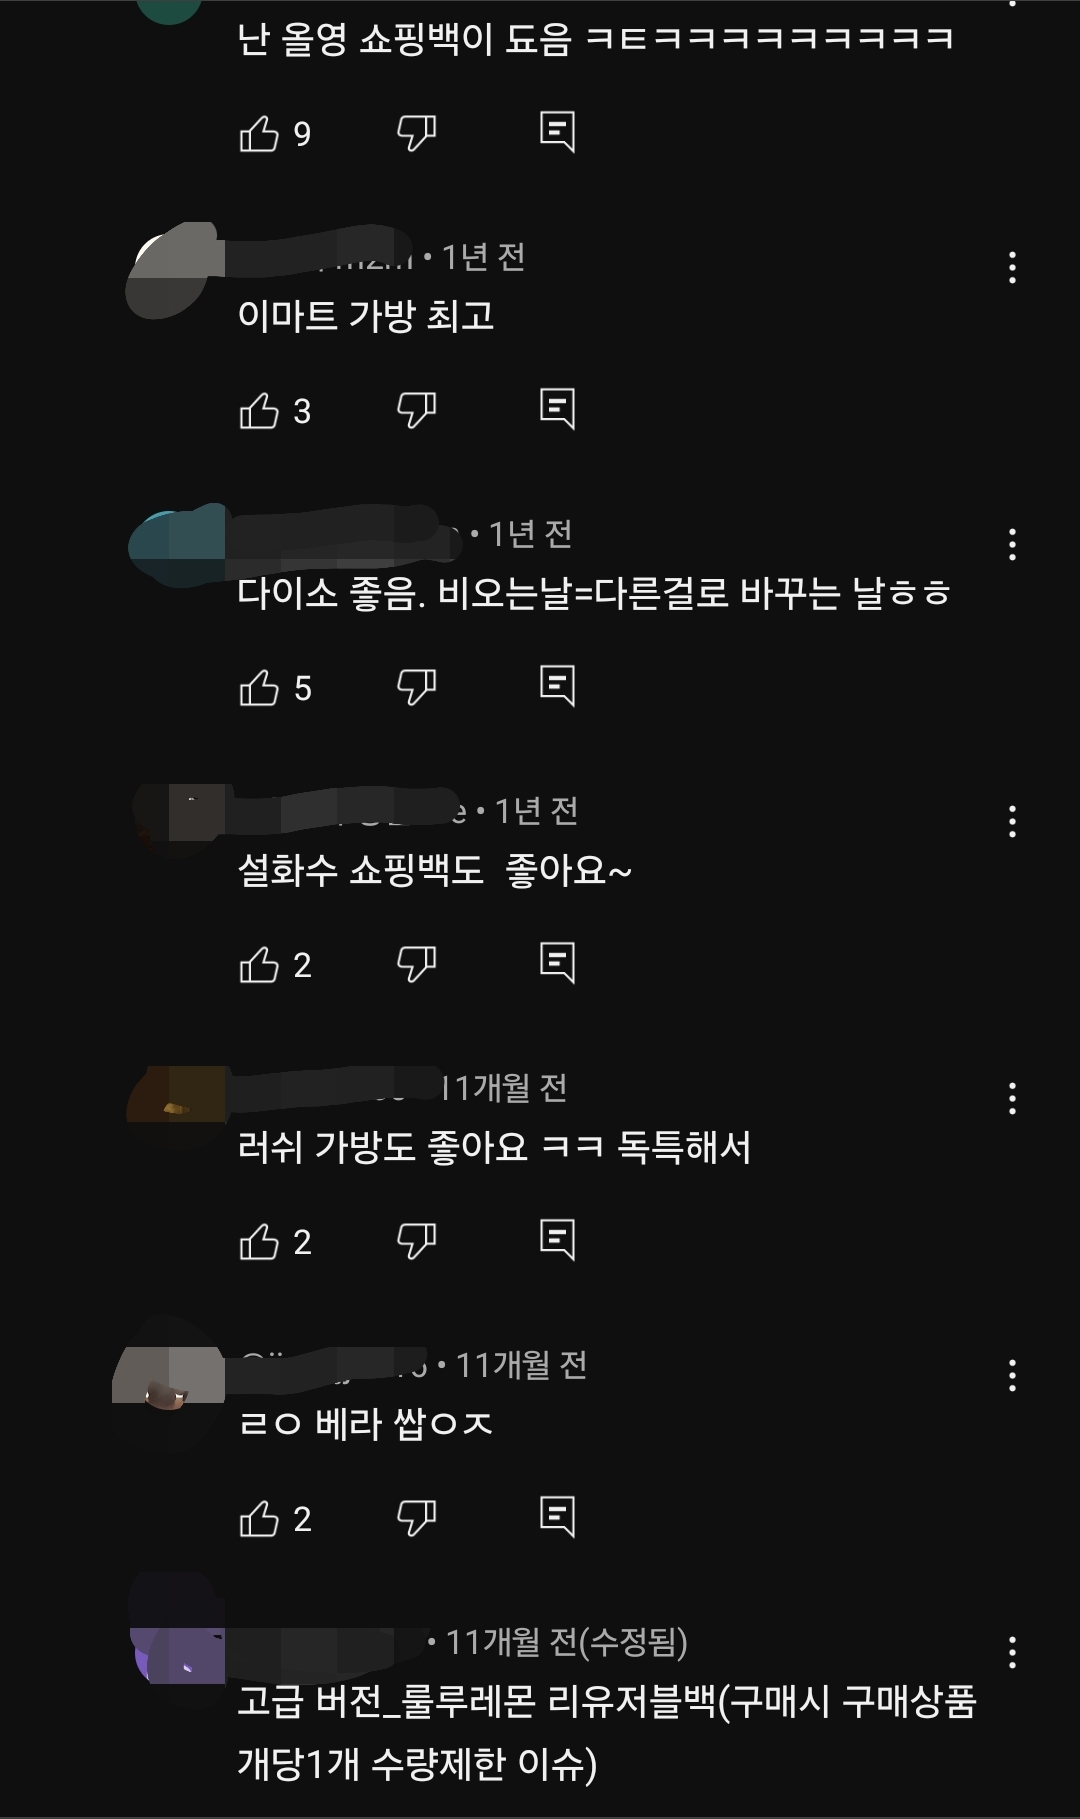1080x1819 pixels.
Task: Toggle dislike on the 다이소 좋음 comment
Action: click(x=416, y=687)
